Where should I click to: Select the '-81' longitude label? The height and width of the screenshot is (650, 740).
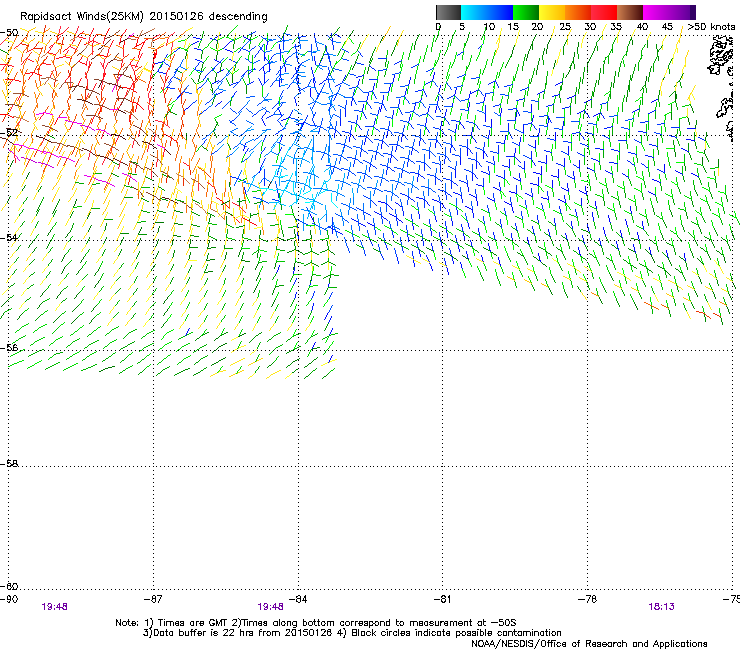click(442, 599)
